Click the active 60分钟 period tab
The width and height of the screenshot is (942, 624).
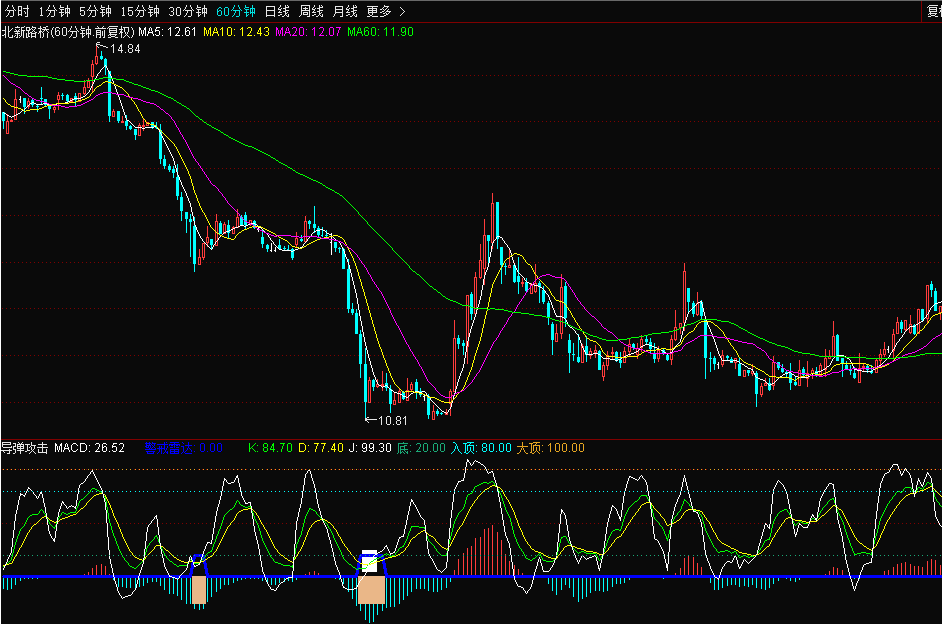click(236, 11)
